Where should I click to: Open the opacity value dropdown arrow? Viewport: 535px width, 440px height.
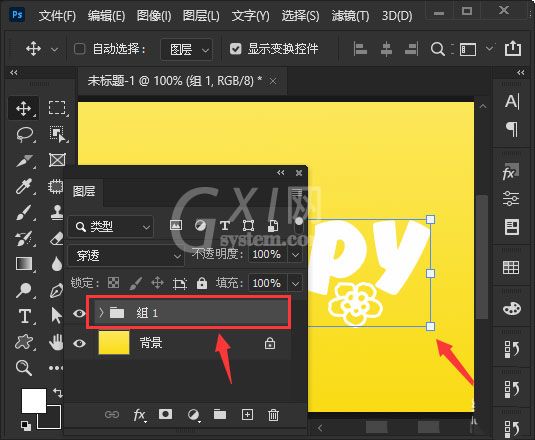click(295, 254)
